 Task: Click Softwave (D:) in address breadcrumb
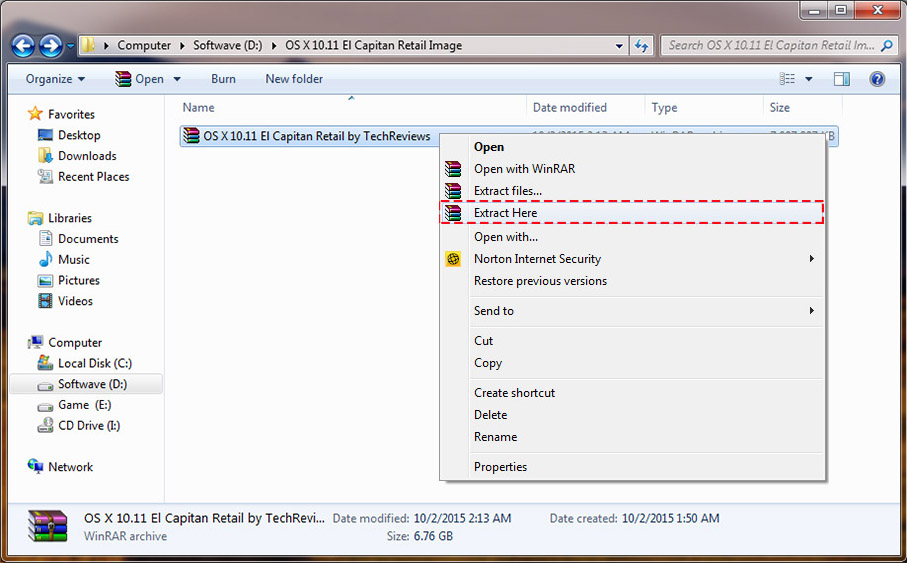pyautogui.click(x=227, y=45)
